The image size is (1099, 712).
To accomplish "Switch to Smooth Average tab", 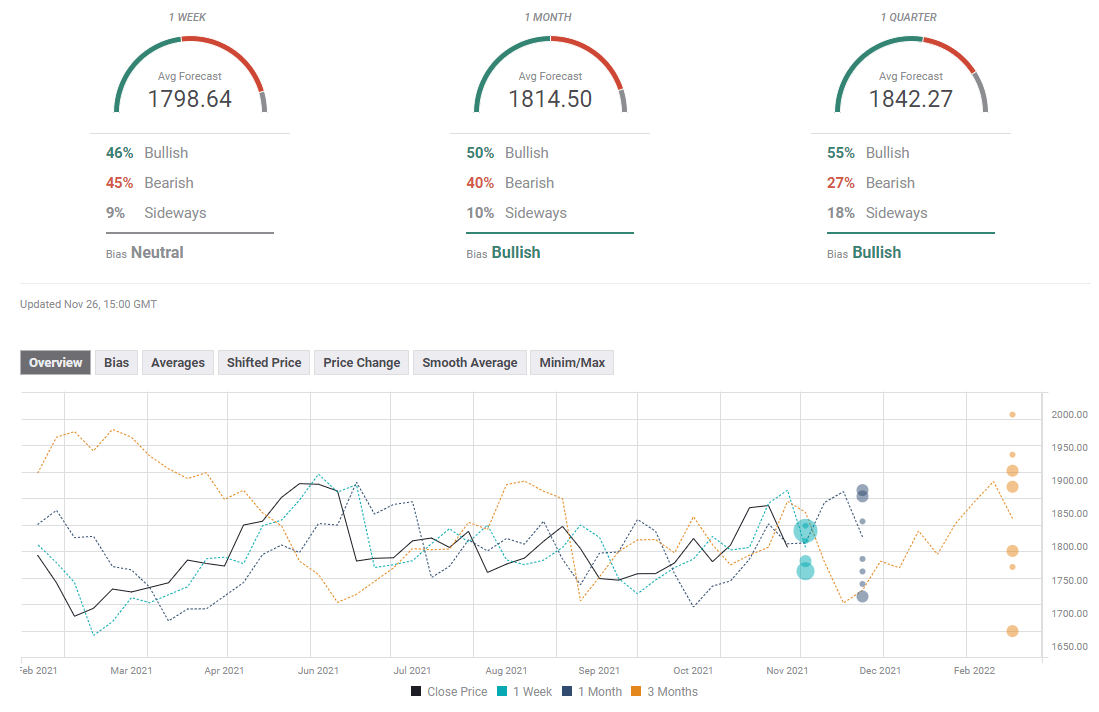I will [470, 363].
